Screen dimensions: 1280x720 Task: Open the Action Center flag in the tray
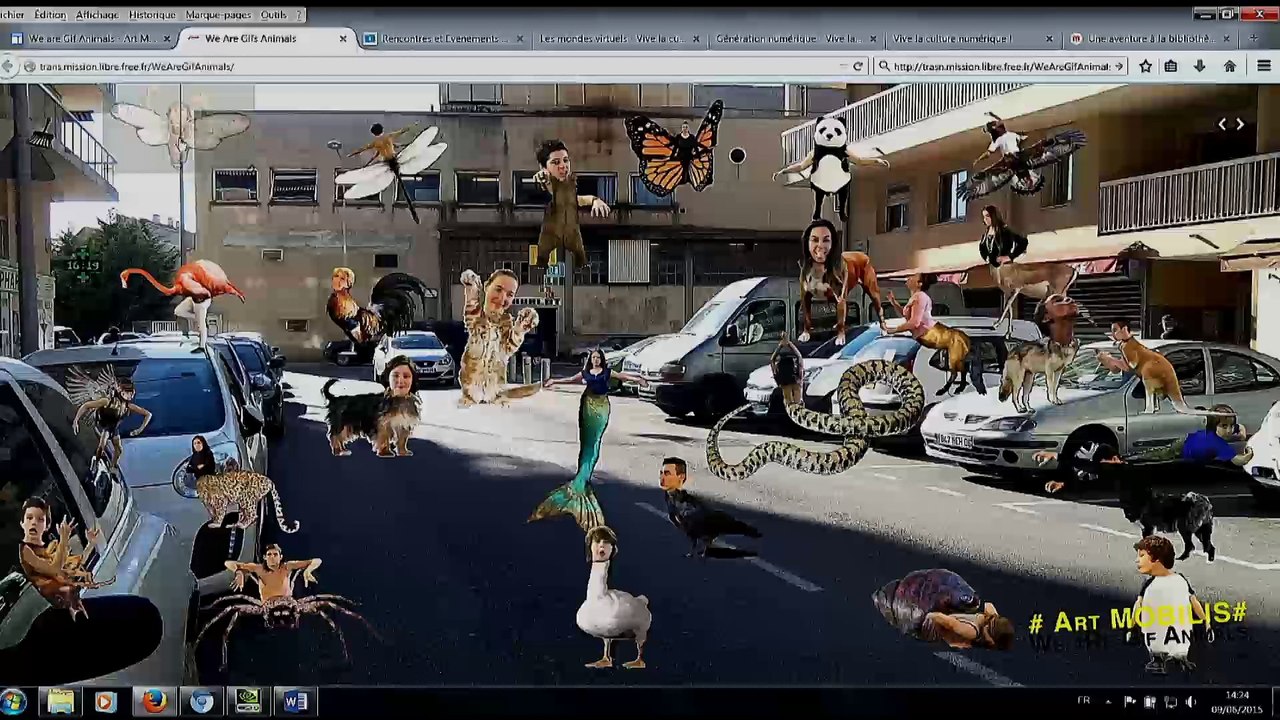coord(1130,702)
